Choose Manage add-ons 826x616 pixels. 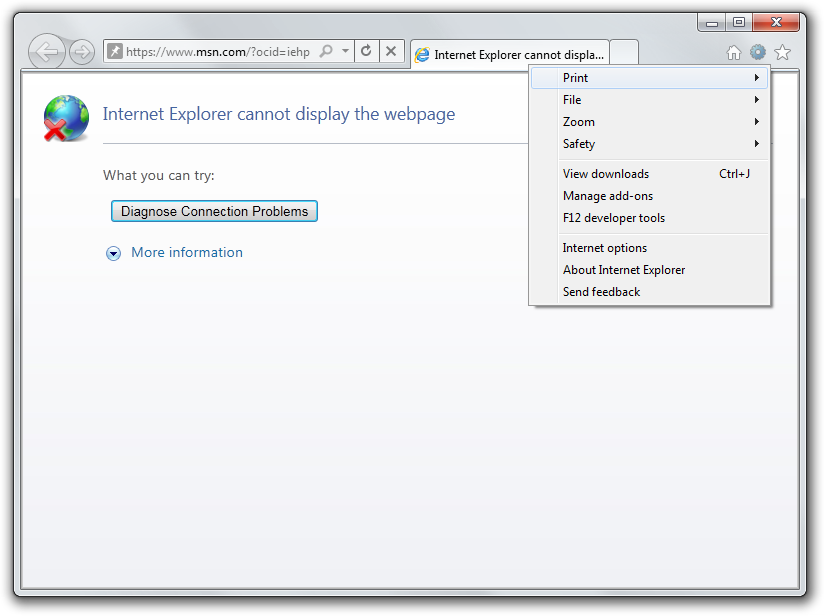649,196
